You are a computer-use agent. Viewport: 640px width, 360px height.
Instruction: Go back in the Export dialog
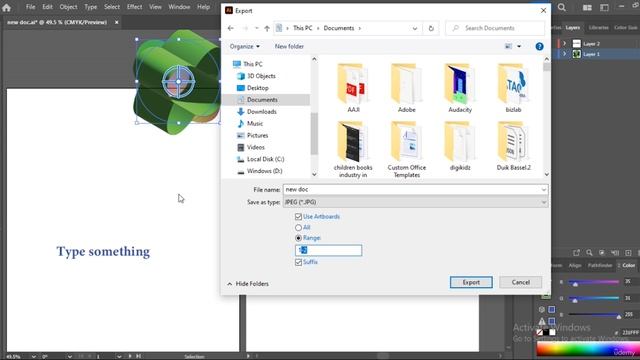click(231, 28)
